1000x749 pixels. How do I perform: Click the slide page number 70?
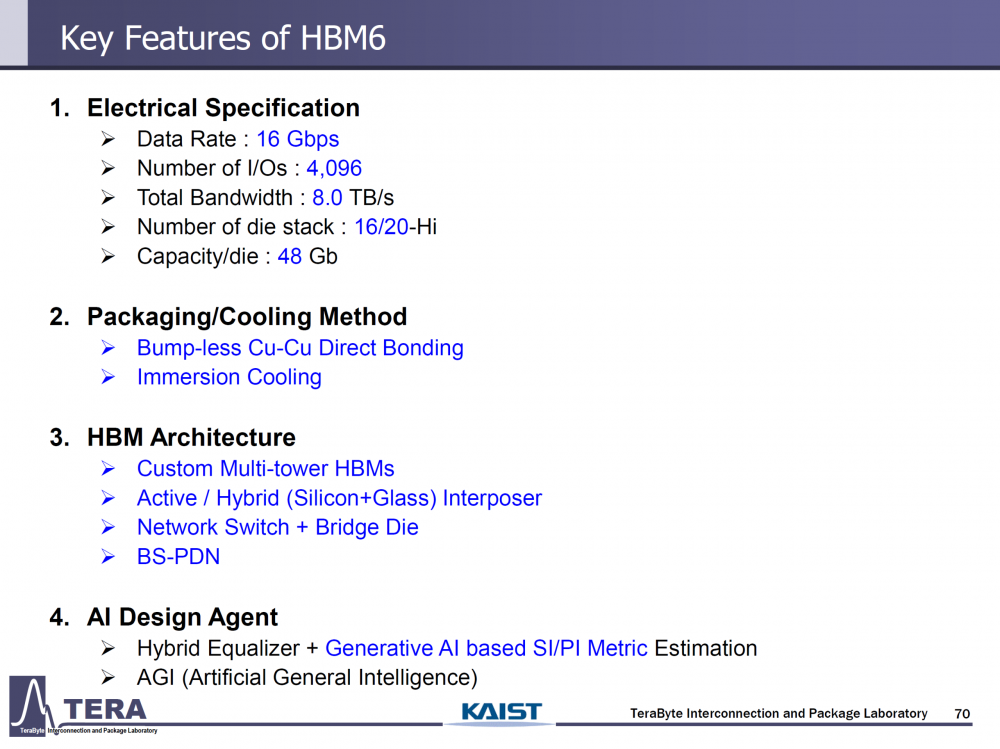[x=962, y=713]
